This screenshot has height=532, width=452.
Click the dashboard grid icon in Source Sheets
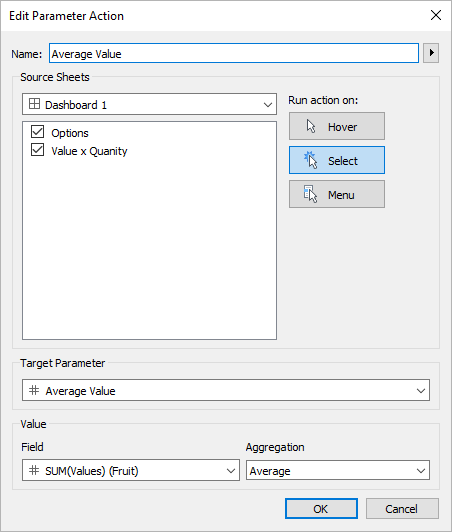(34, 104)
